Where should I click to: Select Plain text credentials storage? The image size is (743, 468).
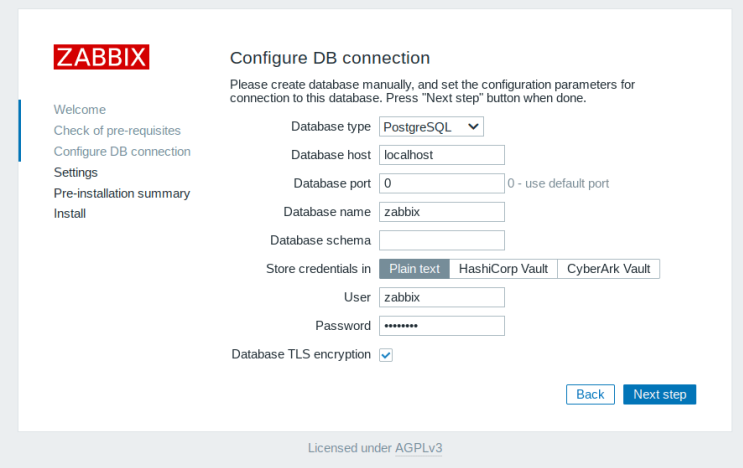click(414, 269)
